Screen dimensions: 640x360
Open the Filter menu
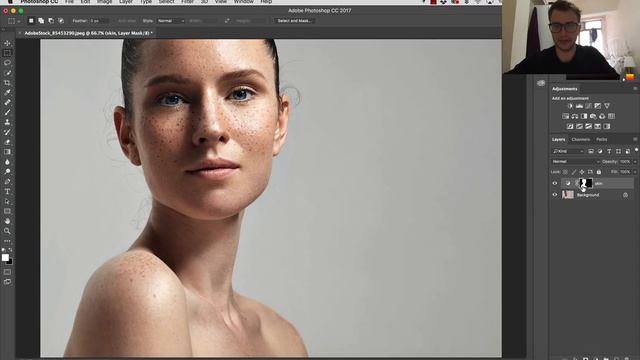point(187,2)
